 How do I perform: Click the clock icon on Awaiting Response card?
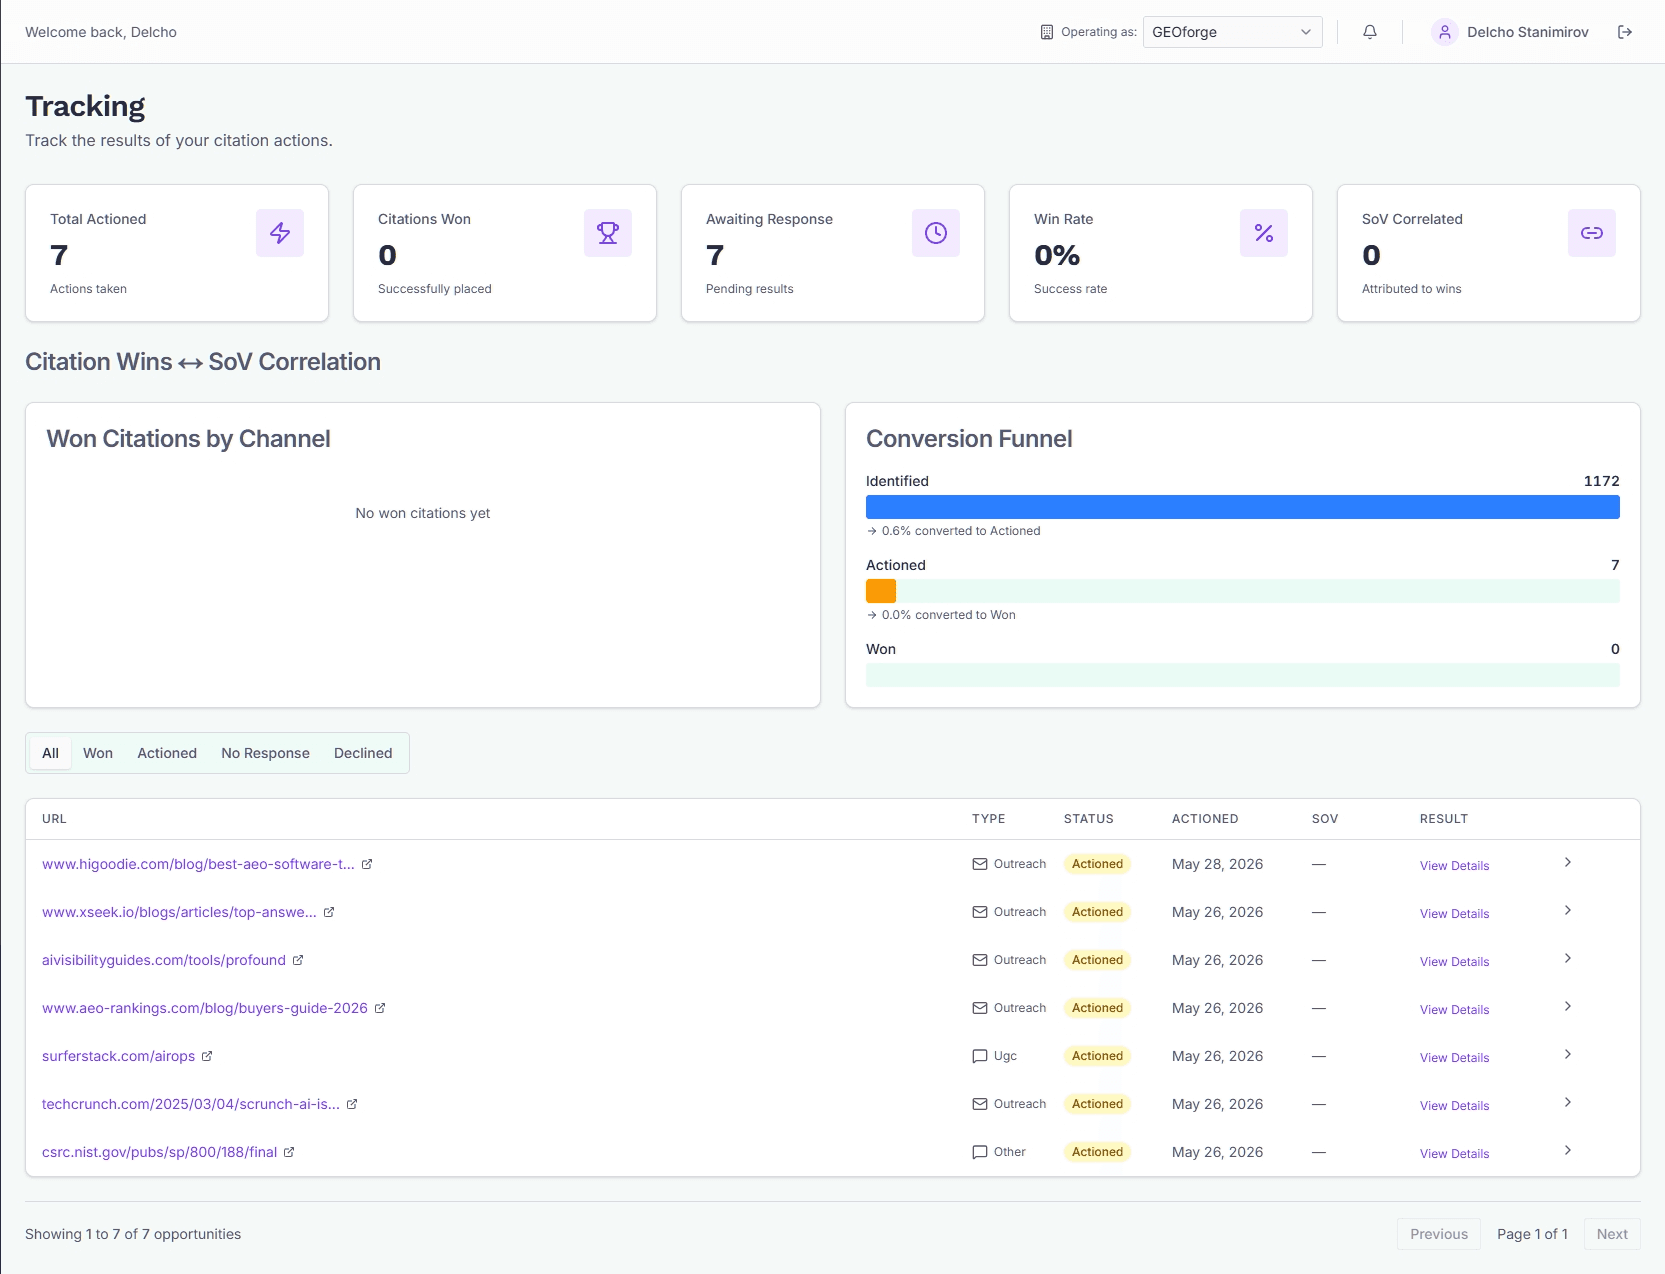pyautogui.click(x=936, y=233)
